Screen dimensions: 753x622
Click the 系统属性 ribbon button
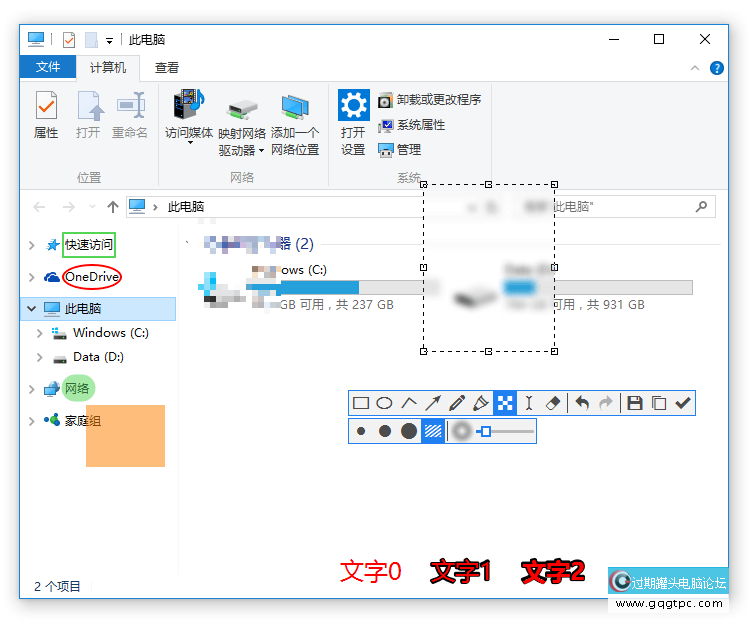(412, 125)
